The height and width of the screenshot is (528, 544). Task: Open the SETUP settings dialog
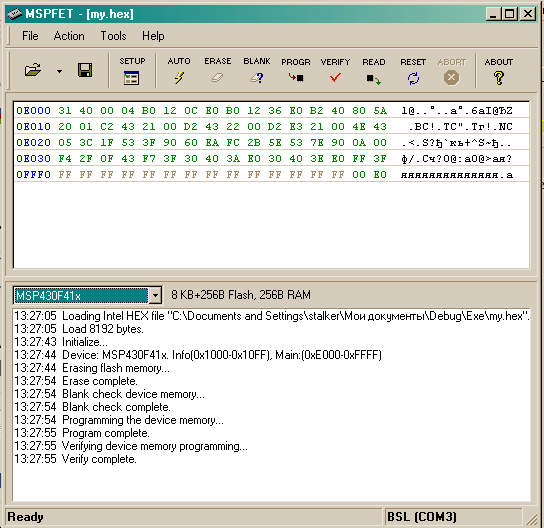pos(132,71)
